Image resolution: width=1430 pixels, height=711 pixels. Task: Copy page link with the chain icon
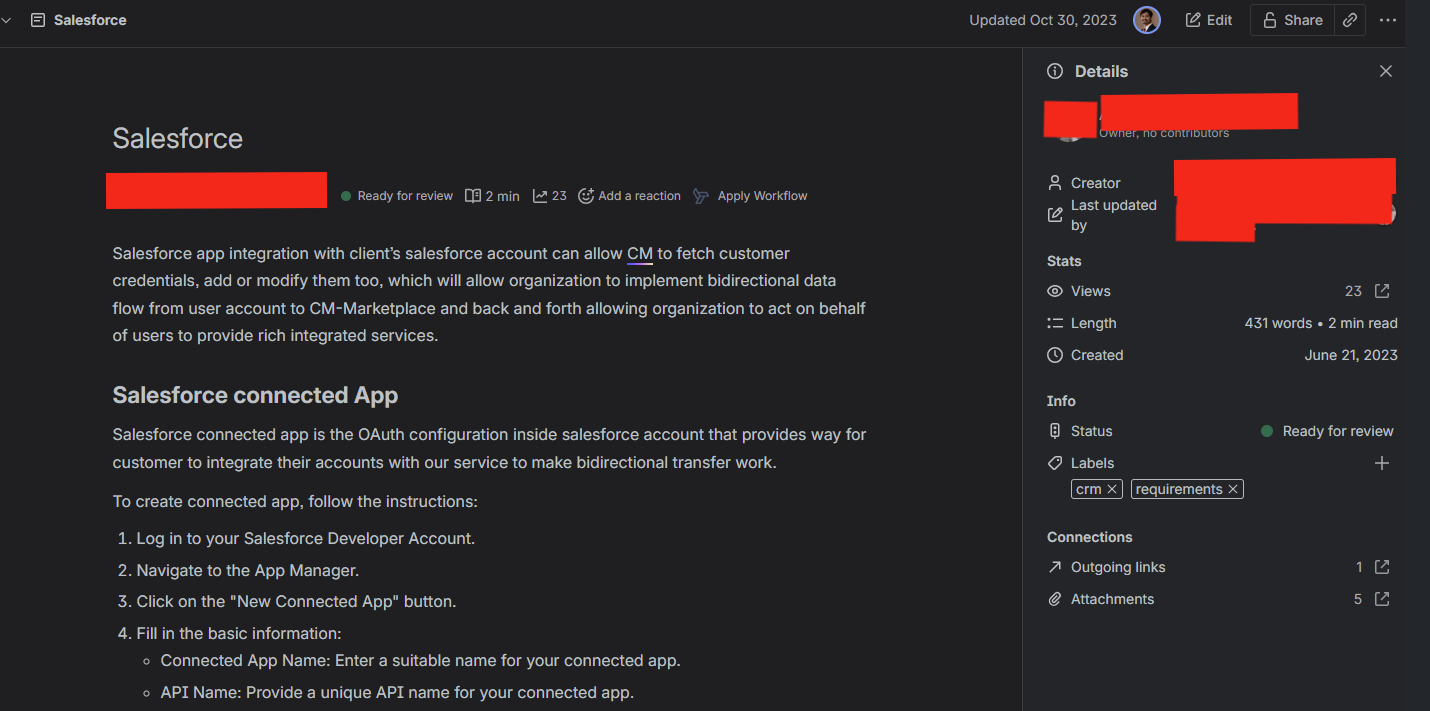tap(1350, 20)
